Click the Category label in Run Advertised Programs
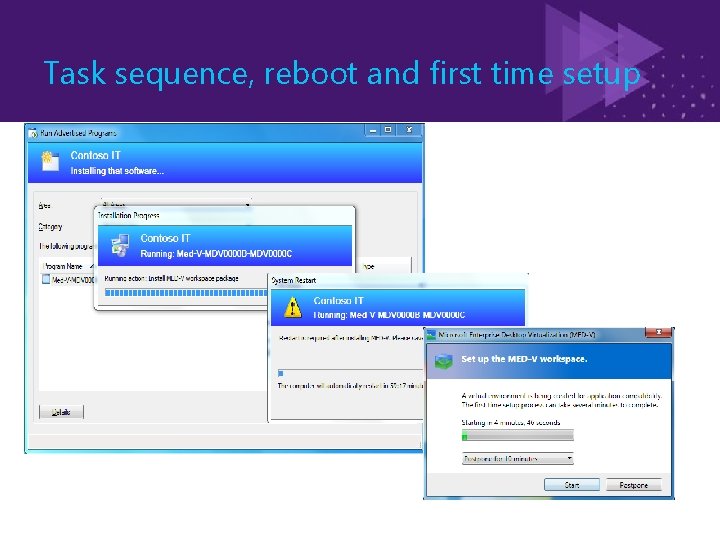 coord(51,227)
